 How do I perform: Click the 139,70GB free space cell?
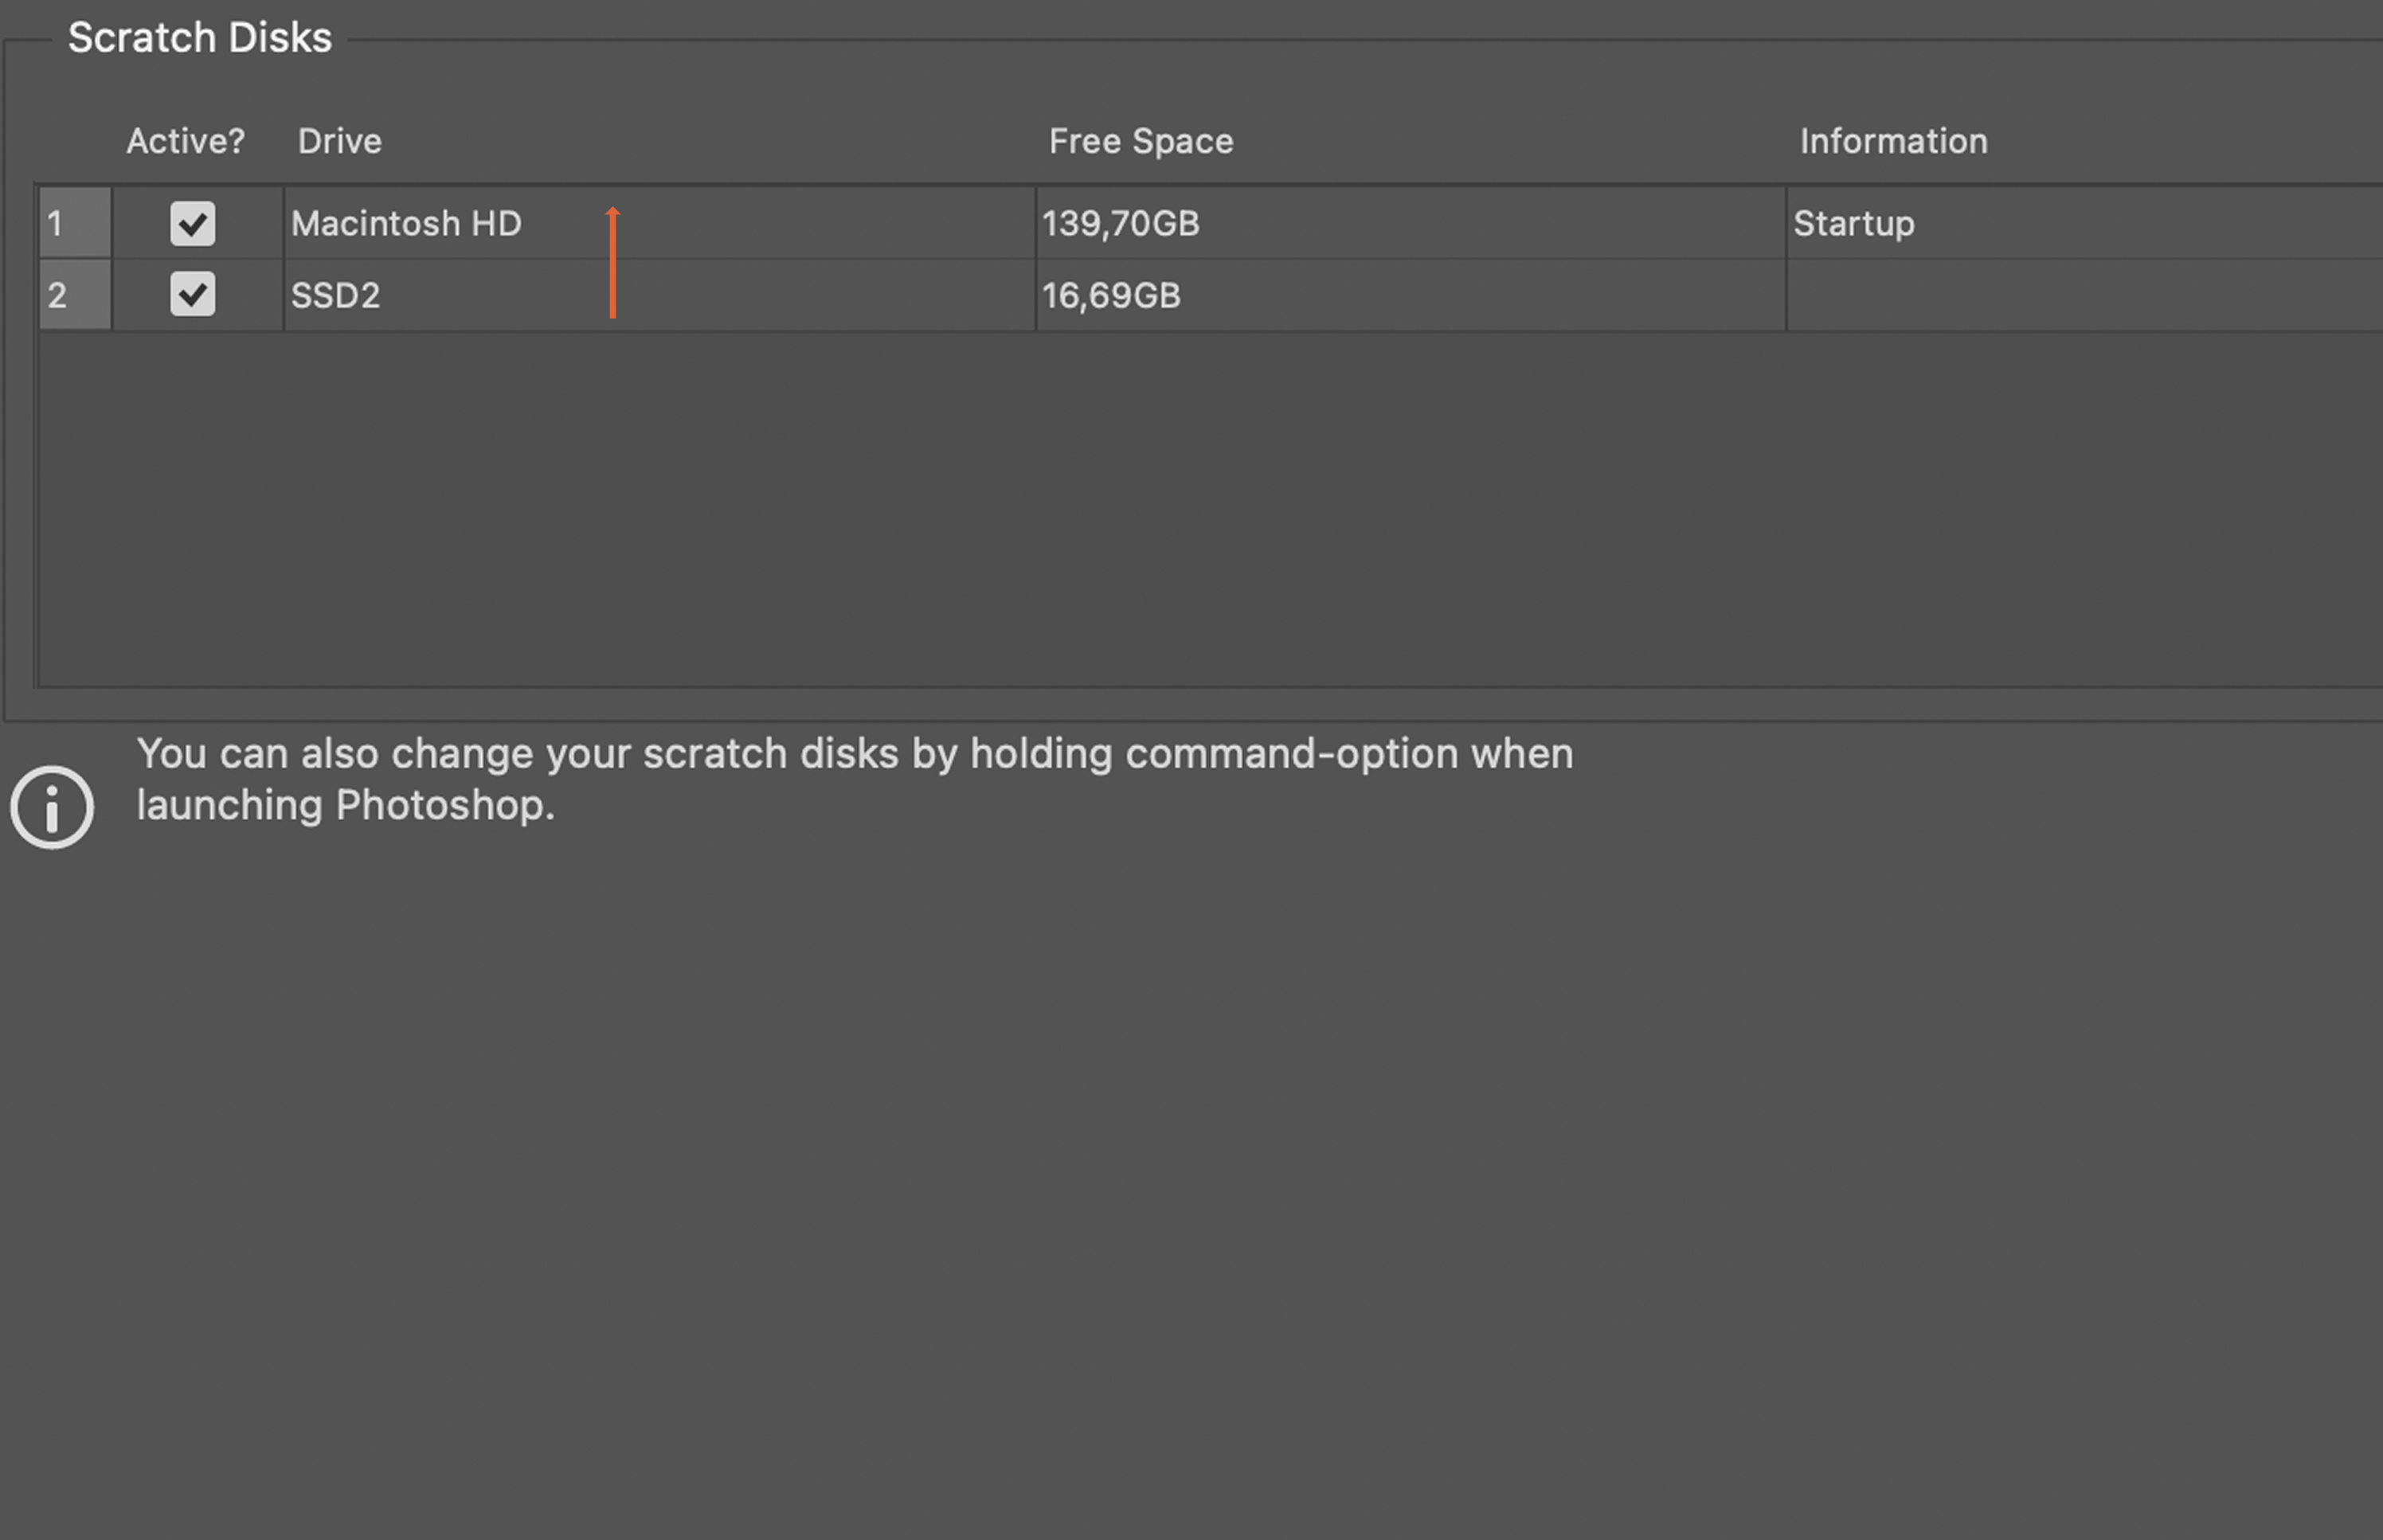[1120, 223]
